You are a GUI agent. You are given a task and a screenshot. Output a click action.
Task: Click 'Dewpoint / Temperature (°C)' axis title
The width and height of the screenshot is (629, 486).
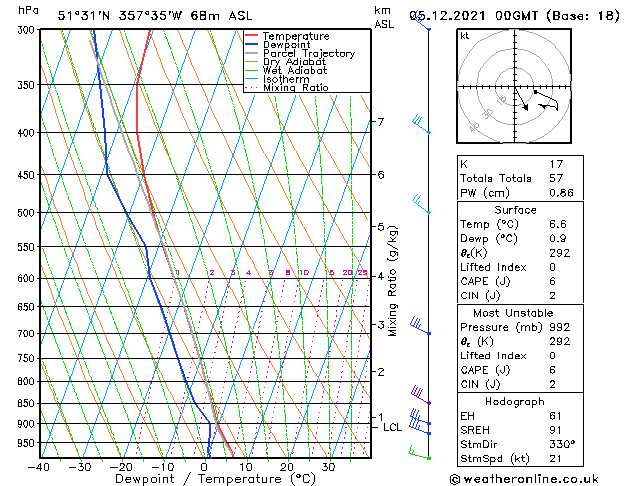(x=215, y=479)
